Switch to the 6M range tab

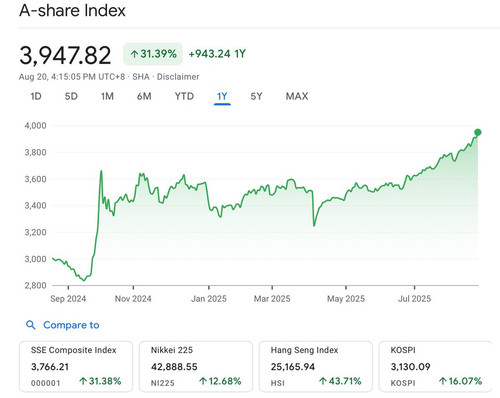(x=144, y=96)
